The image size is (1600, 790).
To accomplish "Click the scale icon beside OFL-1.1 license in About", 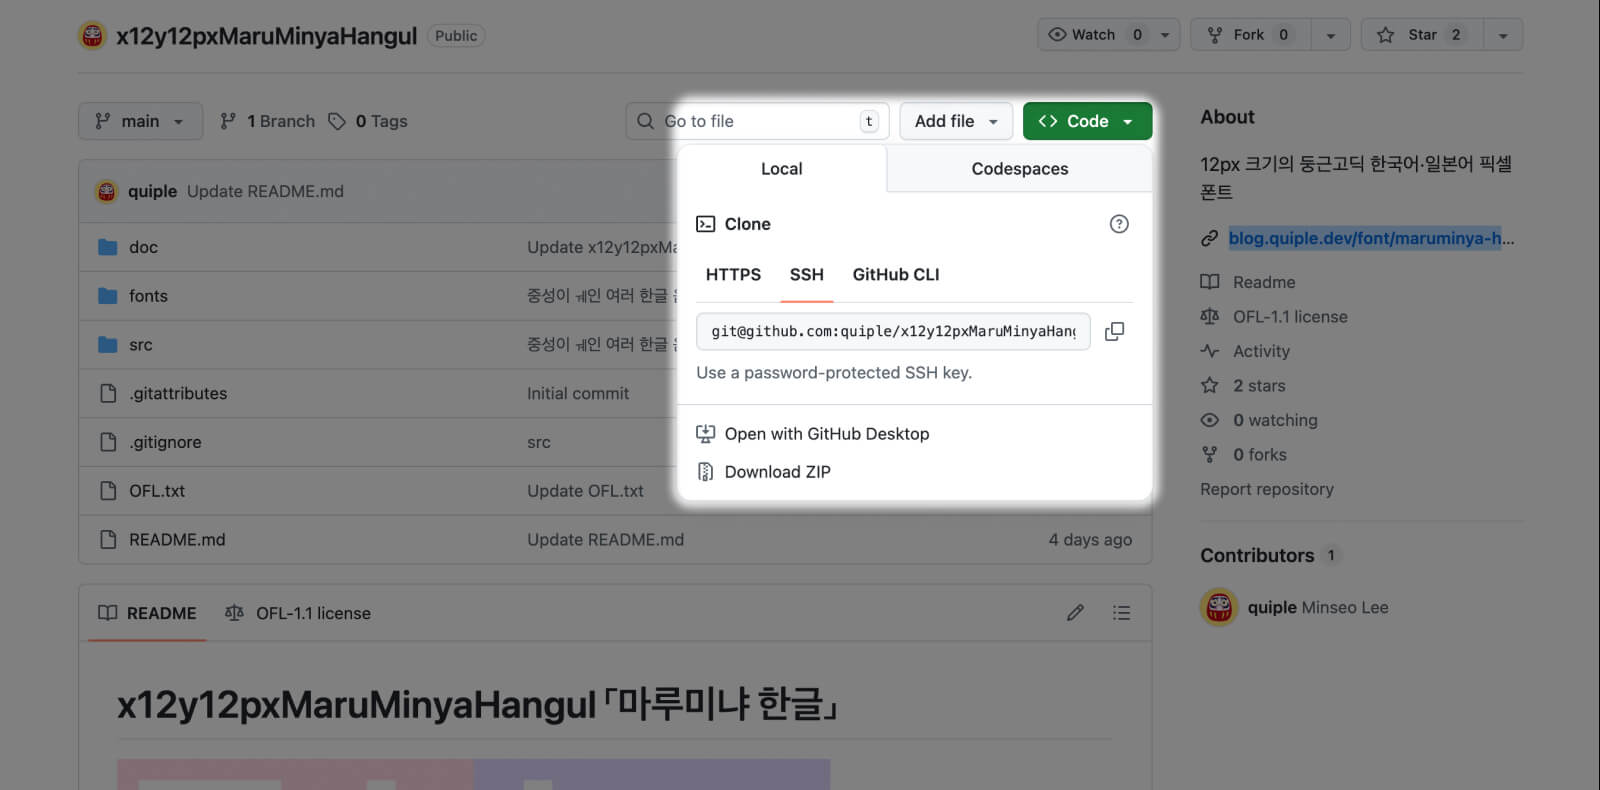I will pyautogui.click(x=1209, y=317).
